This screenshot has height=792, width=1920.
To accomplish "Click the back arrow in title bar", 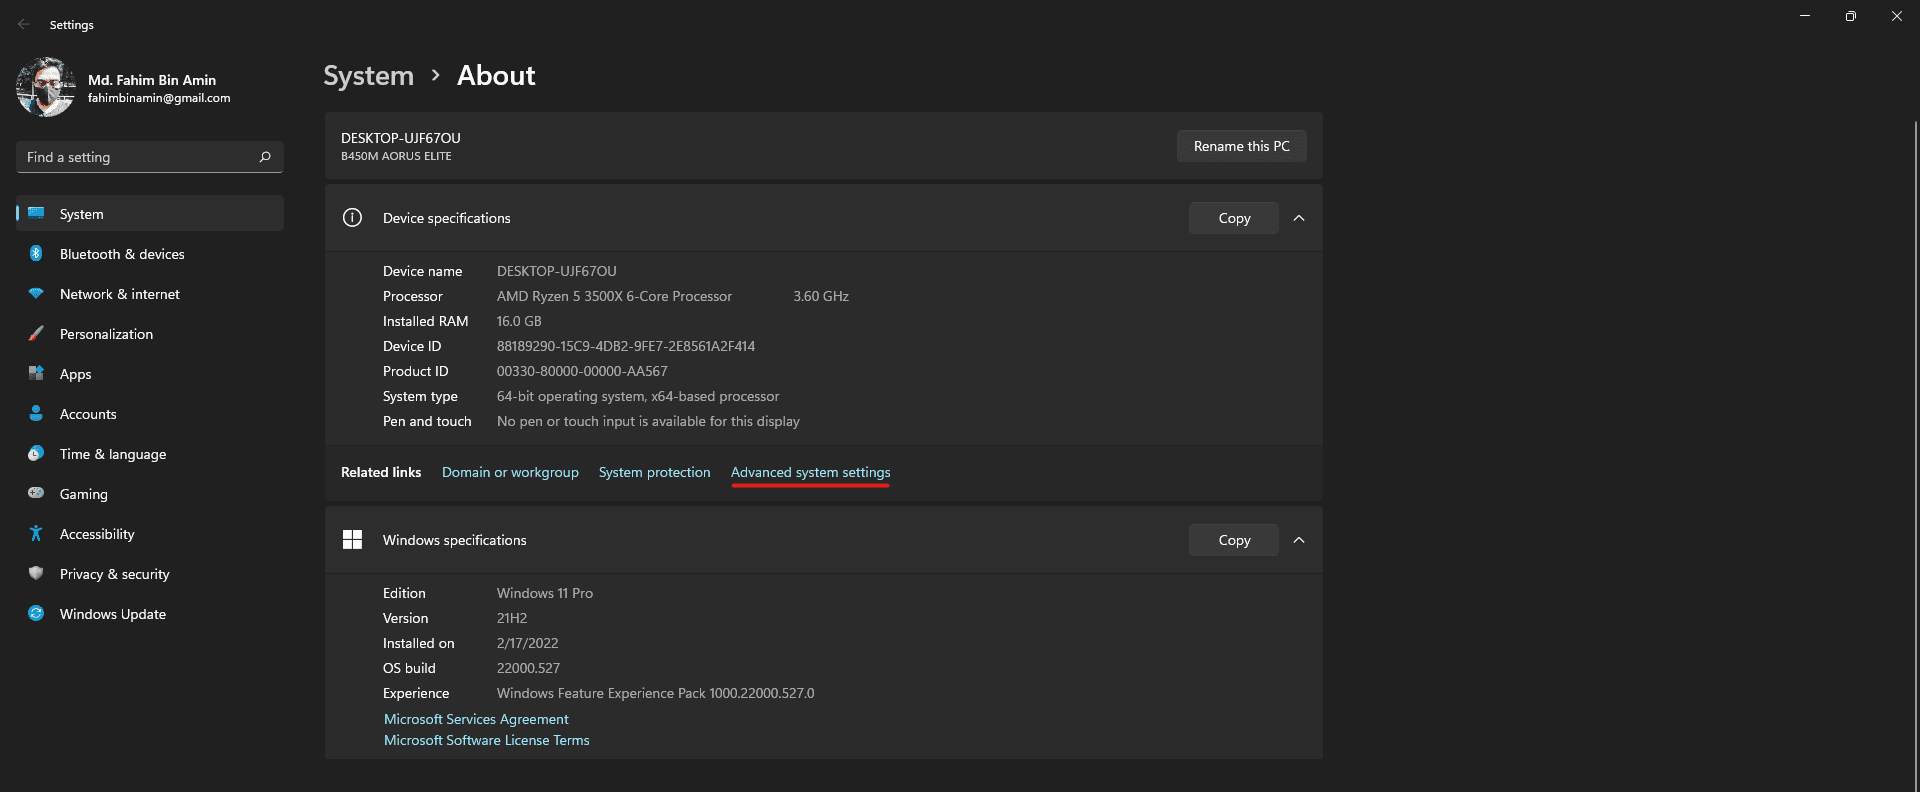I will tap(23, 24).
